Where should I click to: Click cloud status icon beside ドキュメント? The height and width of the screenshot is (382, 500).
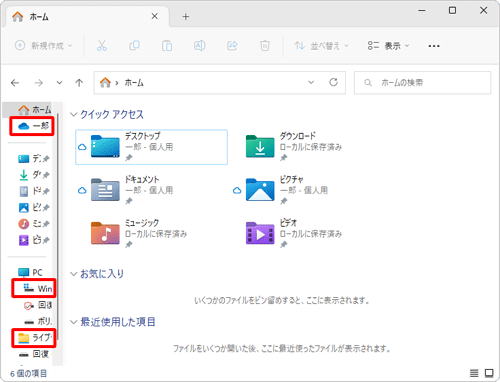[x=82, y=190]
